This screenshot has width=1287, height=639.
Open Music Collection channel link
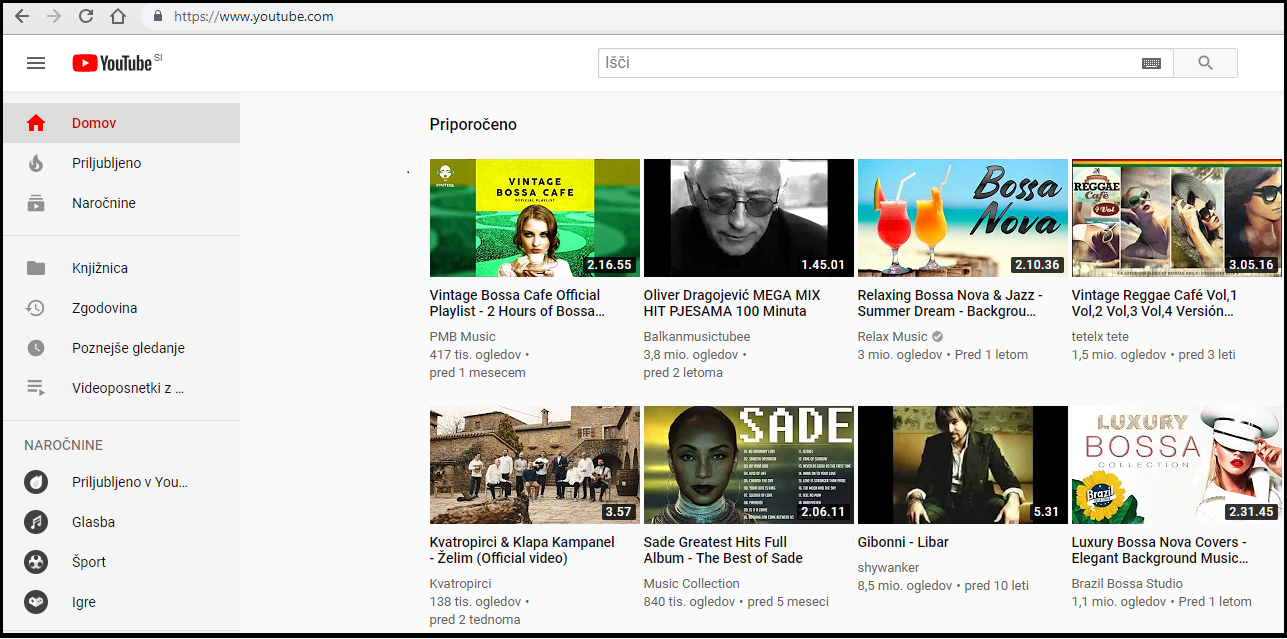tap(692, 584)
